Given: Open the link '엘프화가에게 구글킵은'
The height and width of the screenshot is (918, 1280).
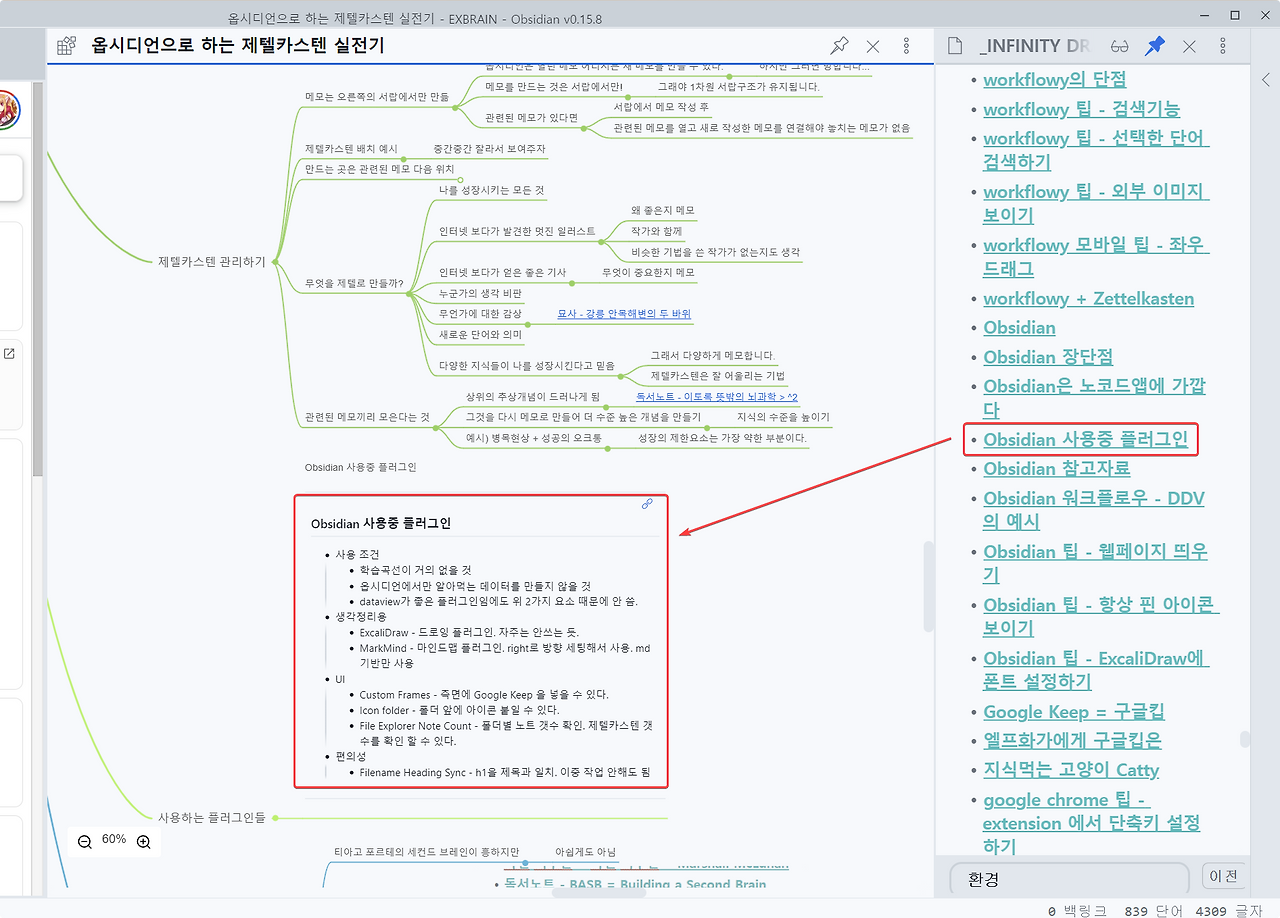Looking at the screenshot, I should 1072,741.
